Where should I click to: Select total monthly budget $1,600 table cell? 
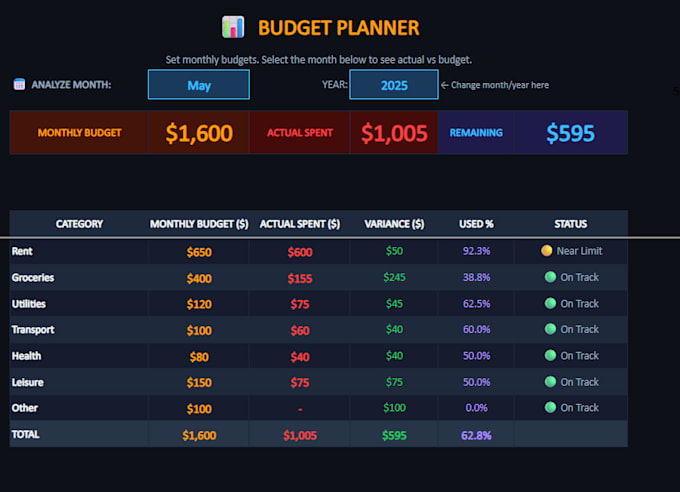click(199, 435)
